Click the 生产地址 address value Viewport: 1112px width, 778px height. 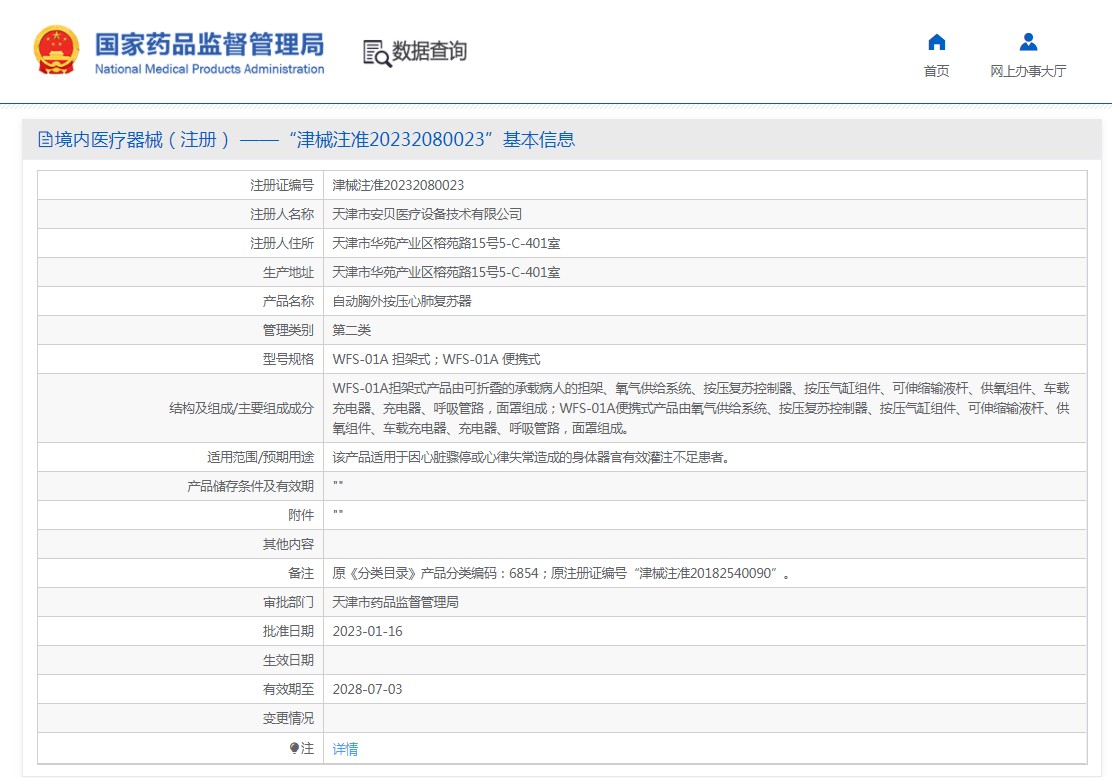[446, 272]
